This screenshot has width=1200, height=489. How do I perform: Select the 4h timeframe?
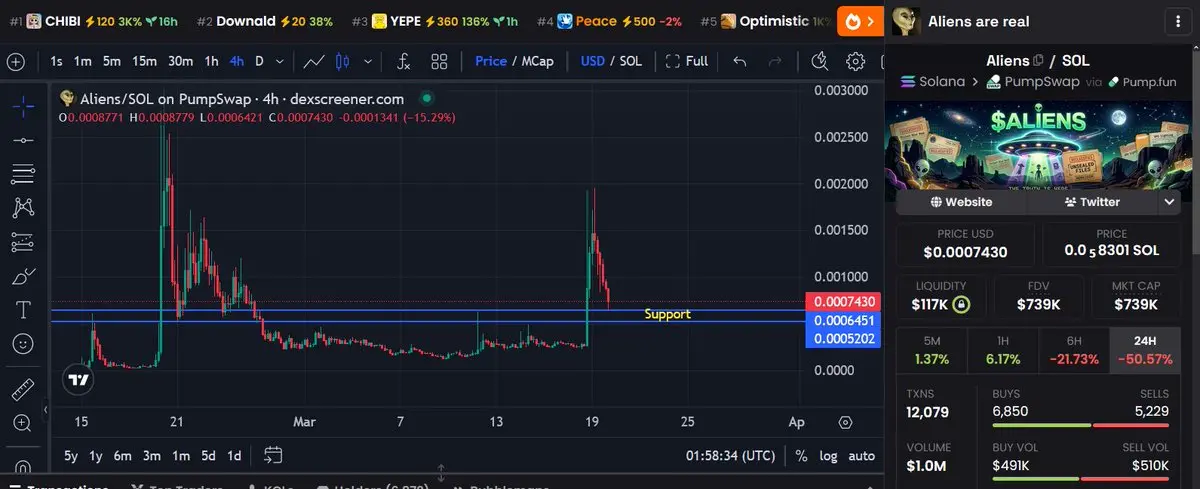237,61
